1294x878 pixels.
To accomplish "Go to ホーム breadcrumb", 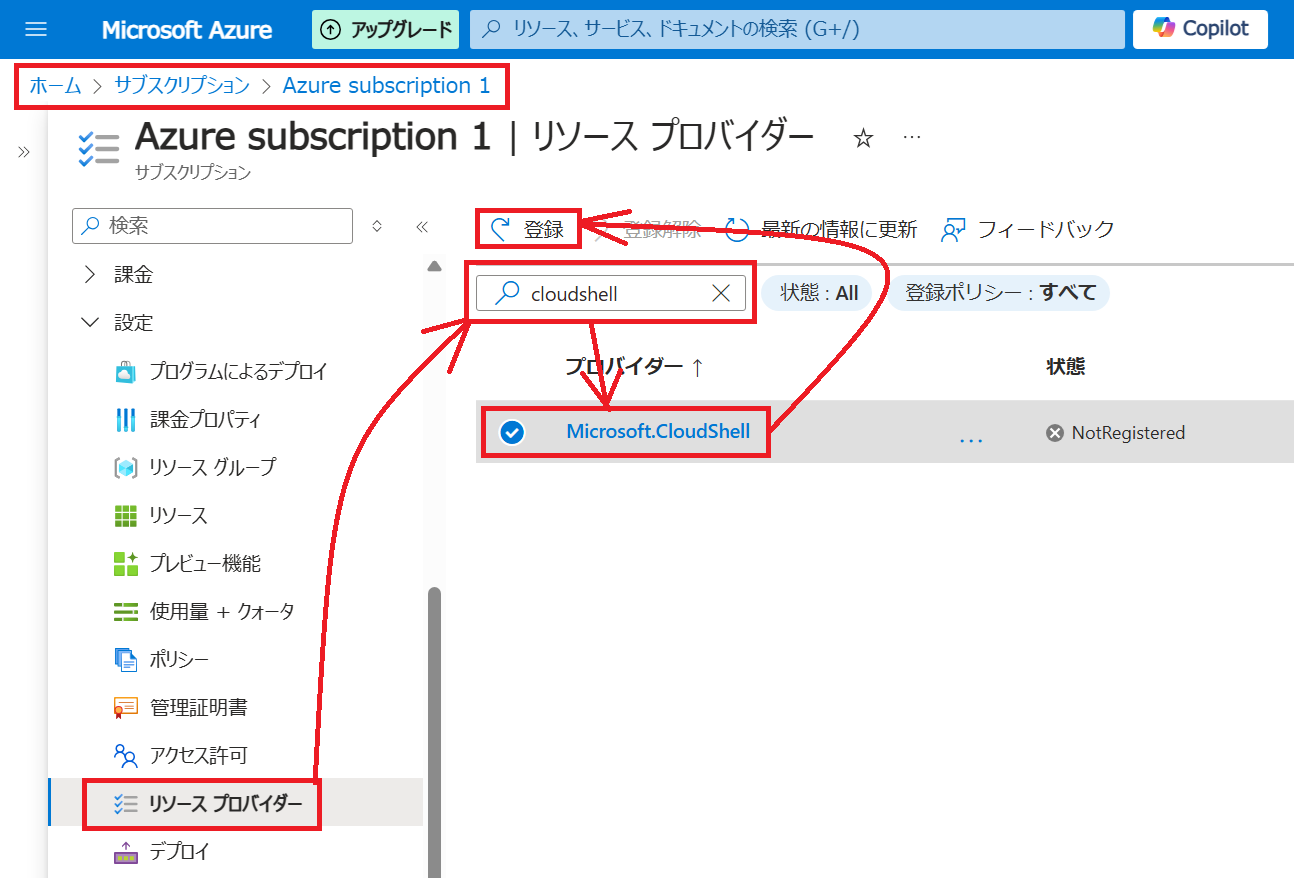I will tap(55, 86).
